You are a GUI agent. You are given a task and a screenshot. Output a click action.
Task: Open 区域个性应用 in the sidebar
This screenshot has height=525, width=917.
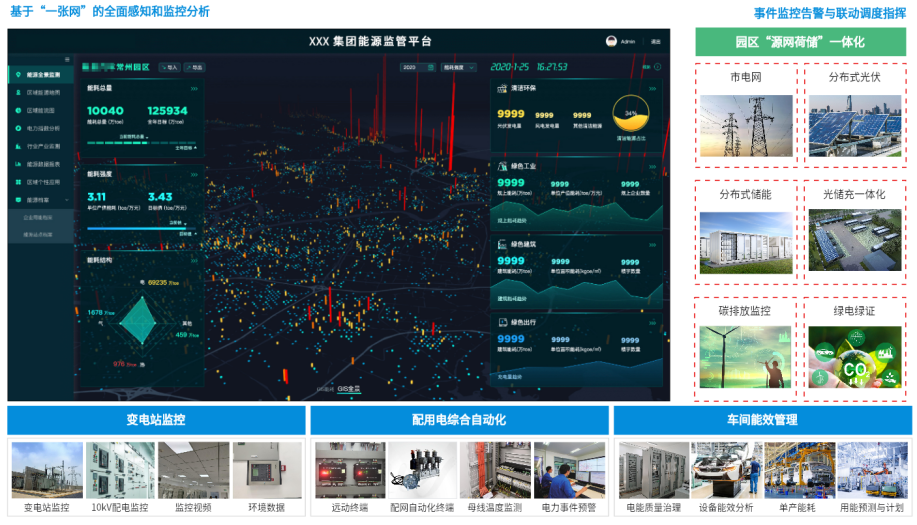(40, 182)
